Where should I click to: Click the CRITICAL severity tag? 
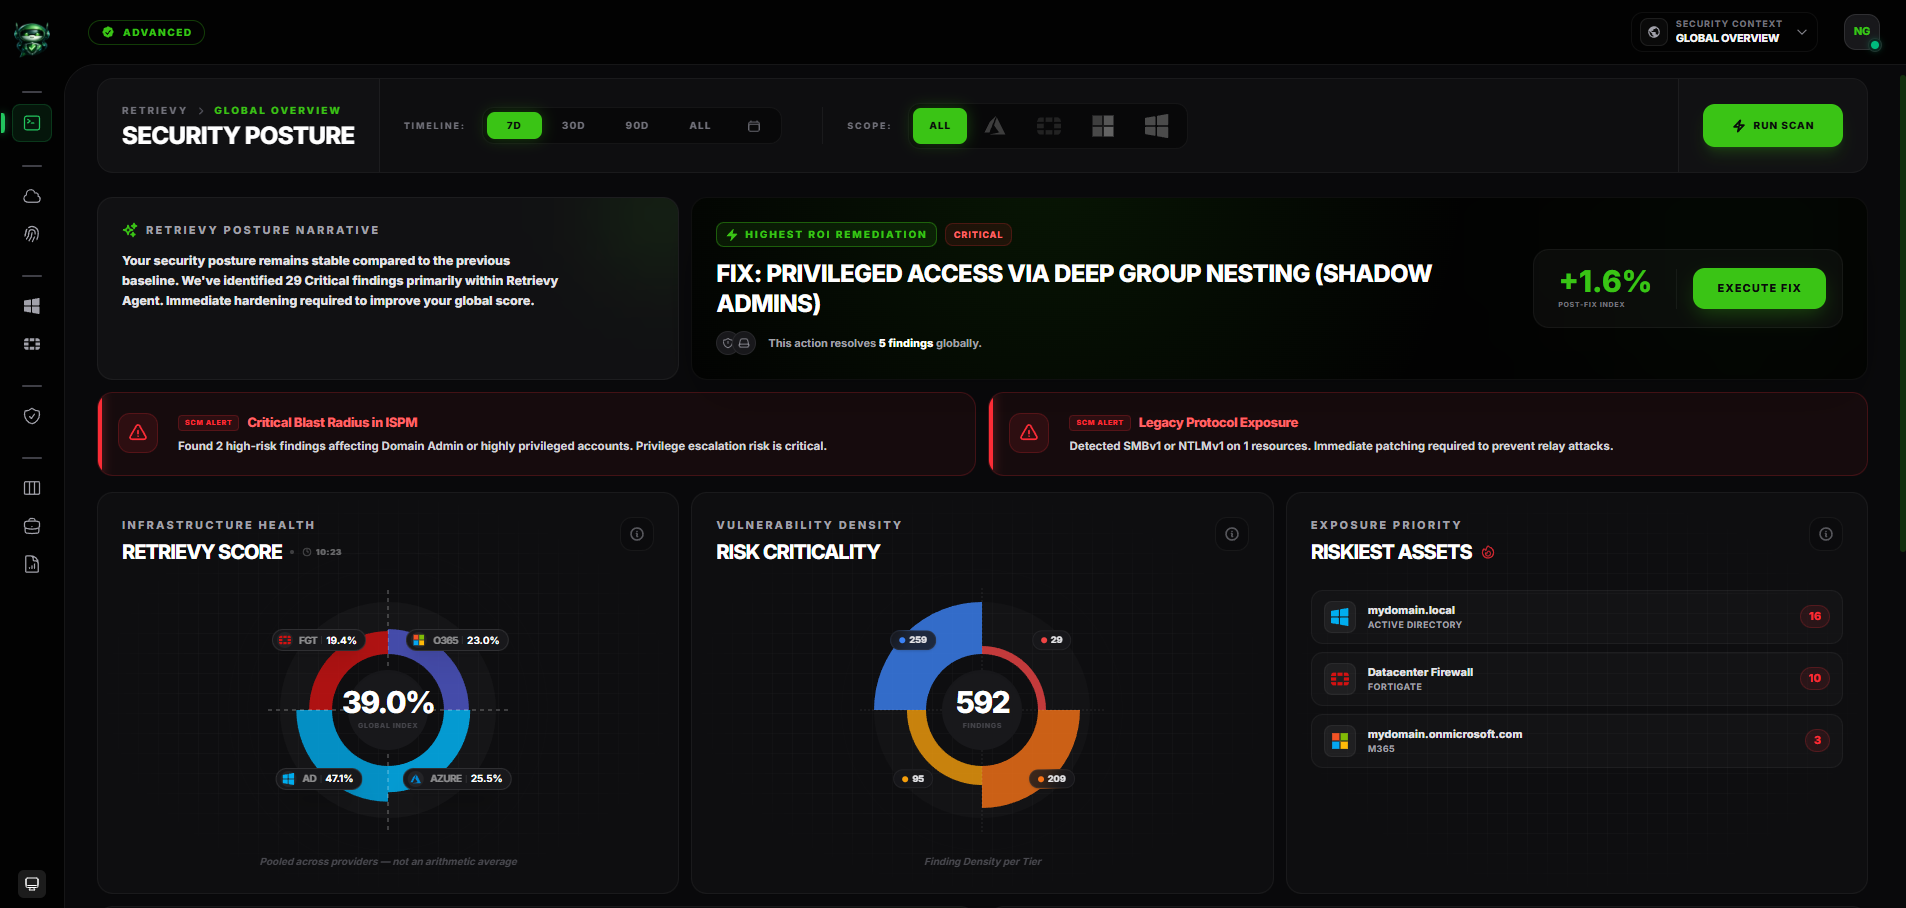point(978,235)
